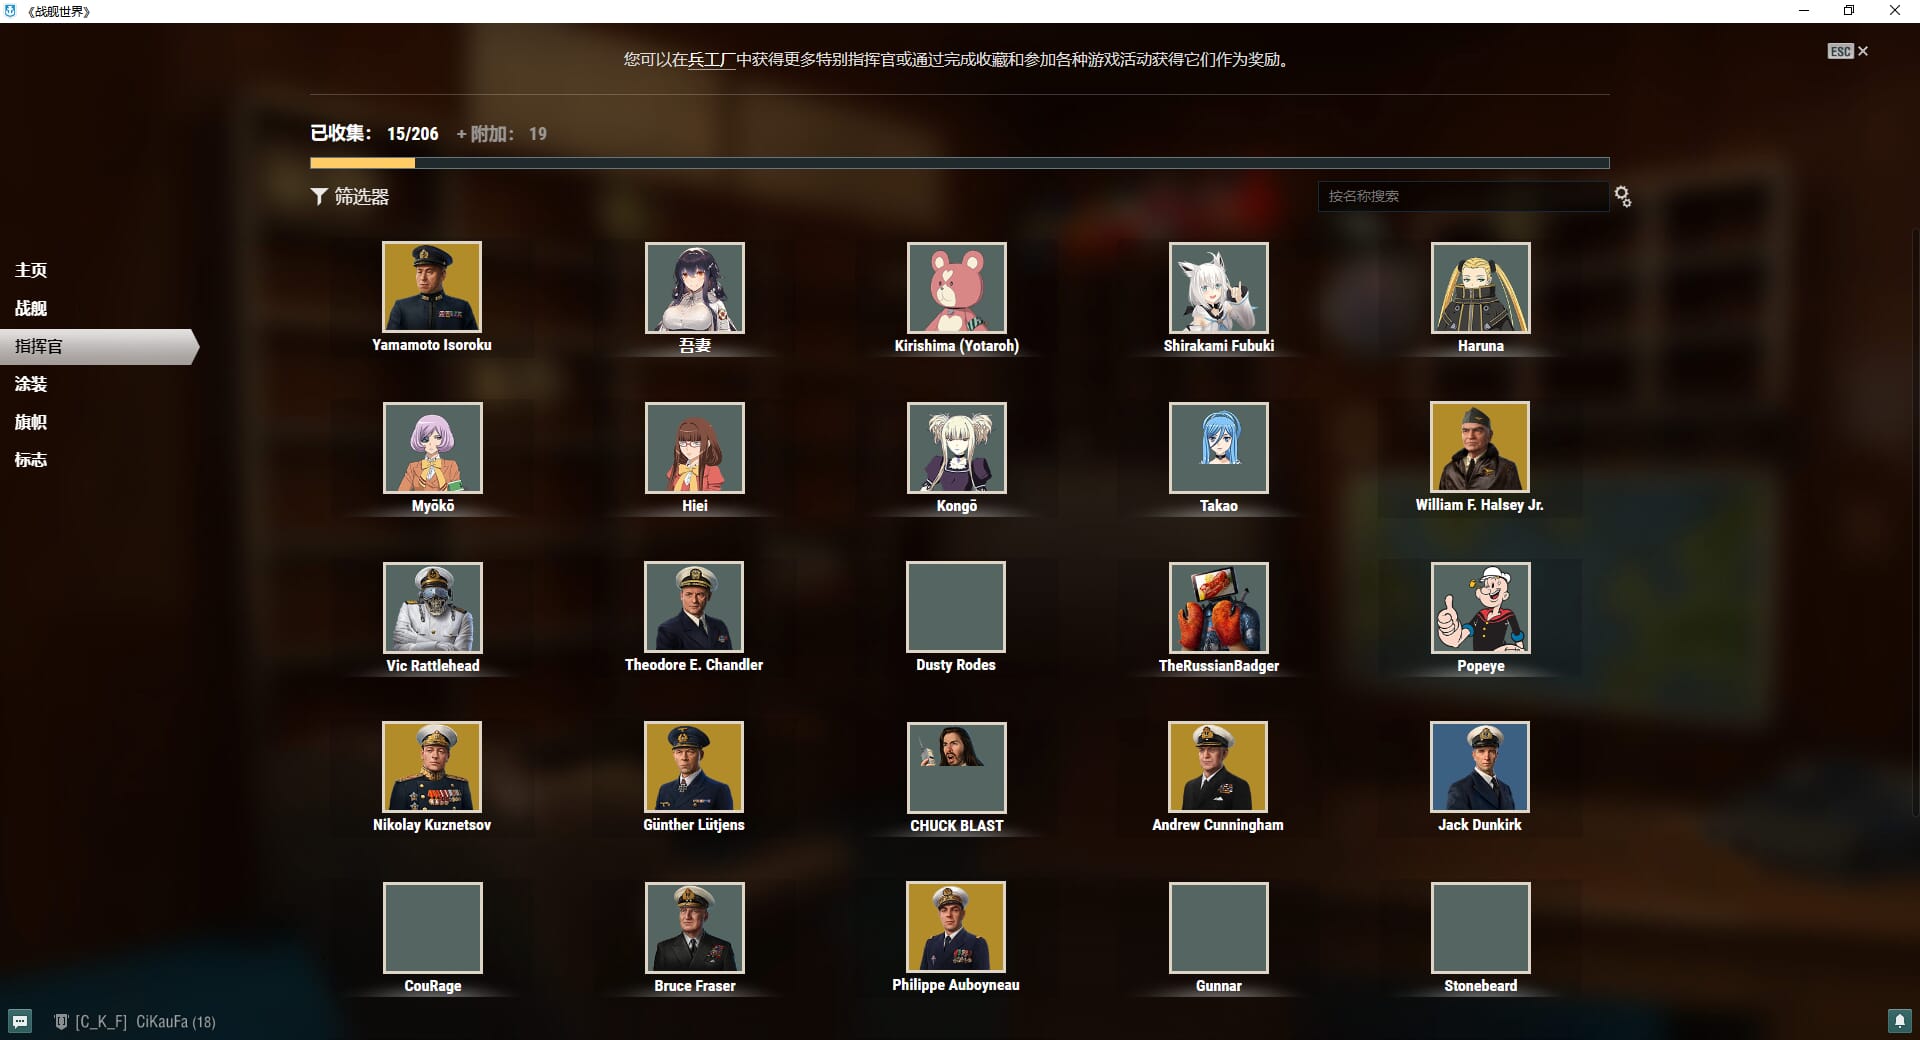1920x1040 pixels.
Task: Click the clan shield icon beside [C_K_F]
Action: point(61,1021)
